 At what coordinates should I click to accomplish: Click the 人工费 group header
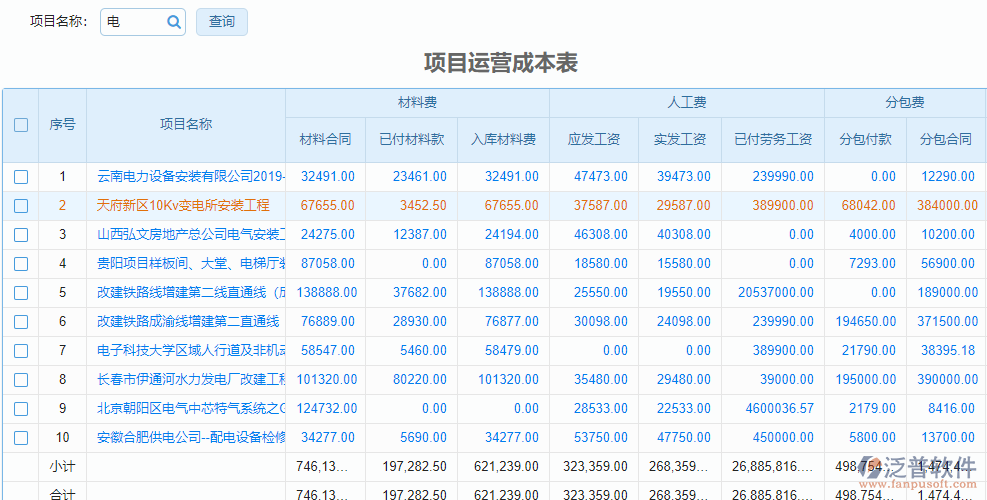coord(686,103)
